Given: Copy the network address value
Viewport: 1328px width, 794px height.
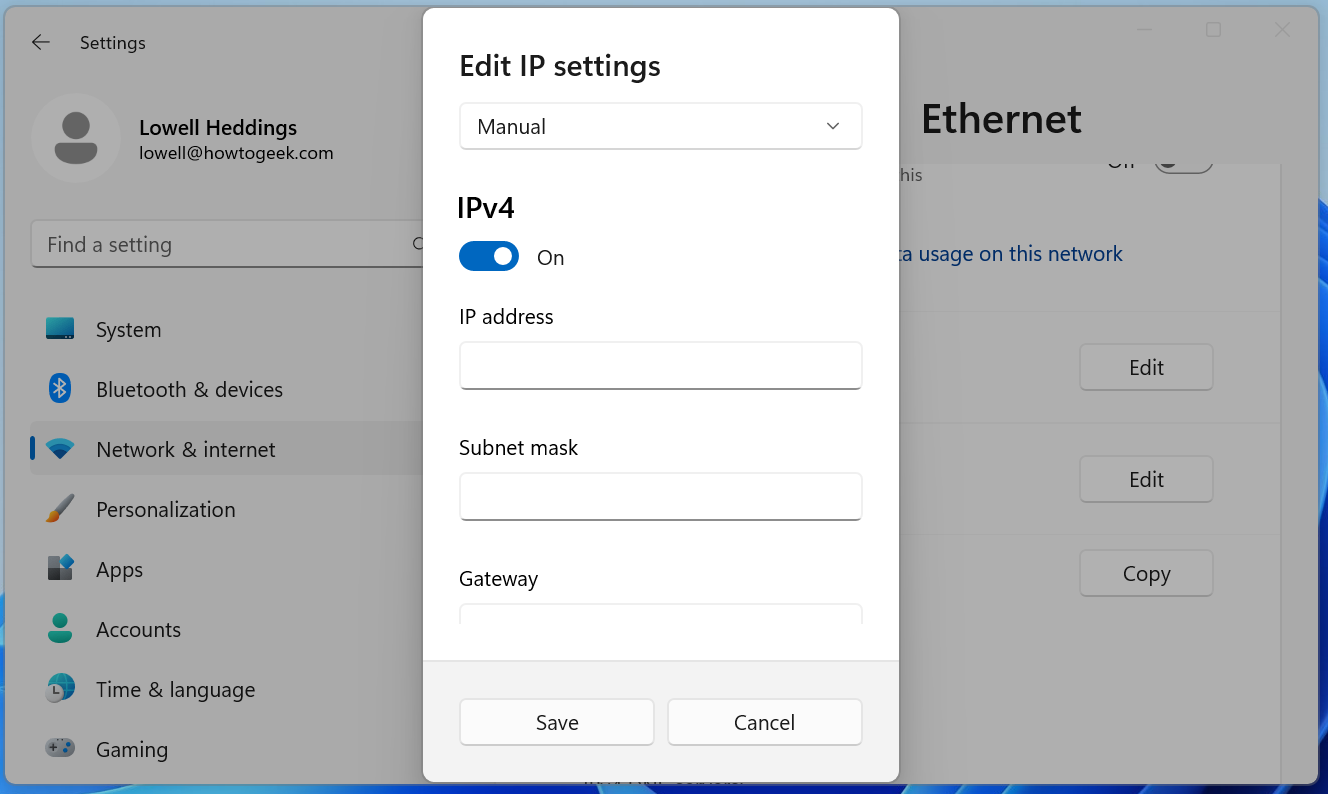Looking at the screenshot, I should tap(1146, 573).
